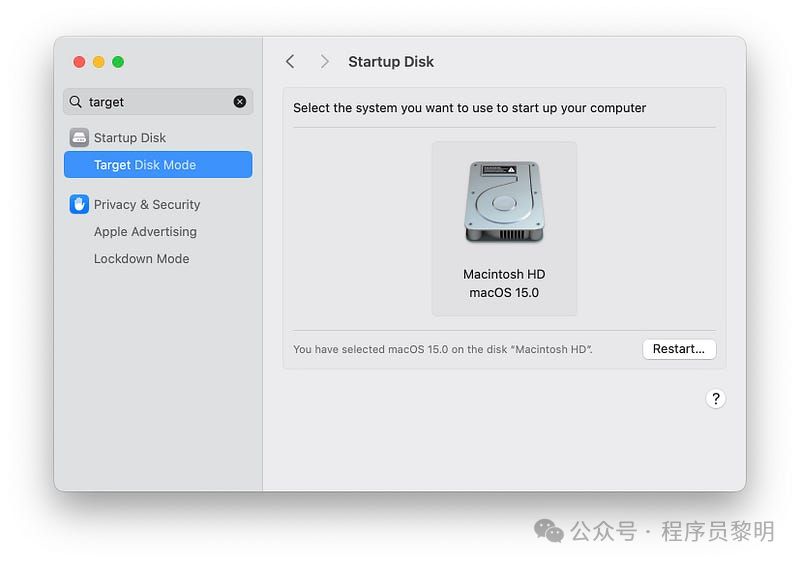Click the search magnifier icon

click(x=76, y=102)
